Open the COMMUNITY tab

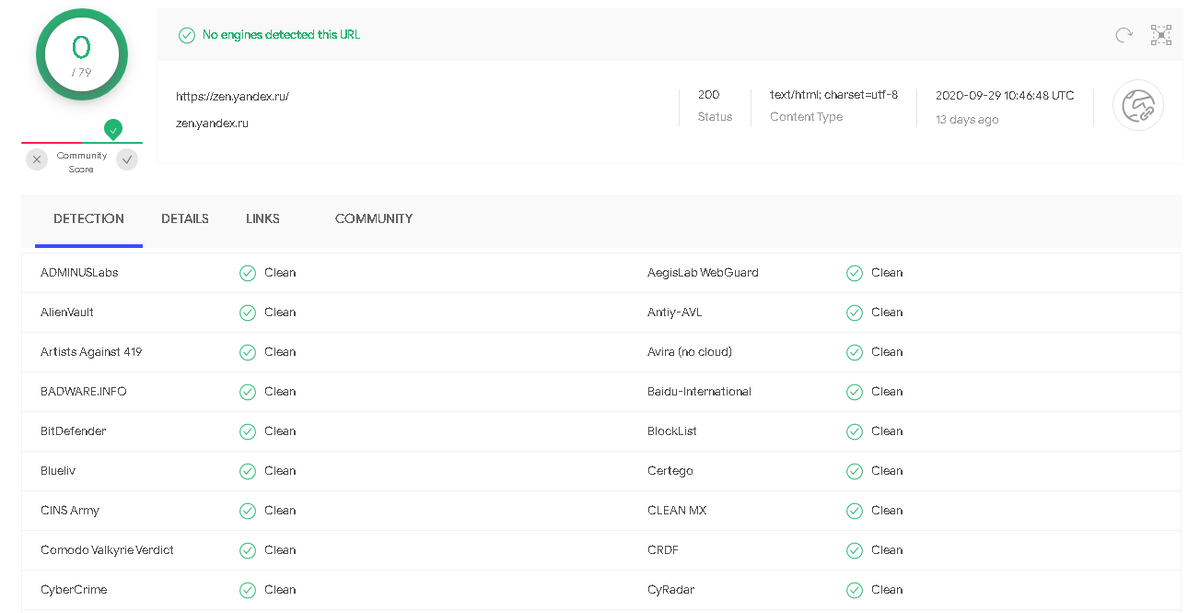click(x=374, y=219)
